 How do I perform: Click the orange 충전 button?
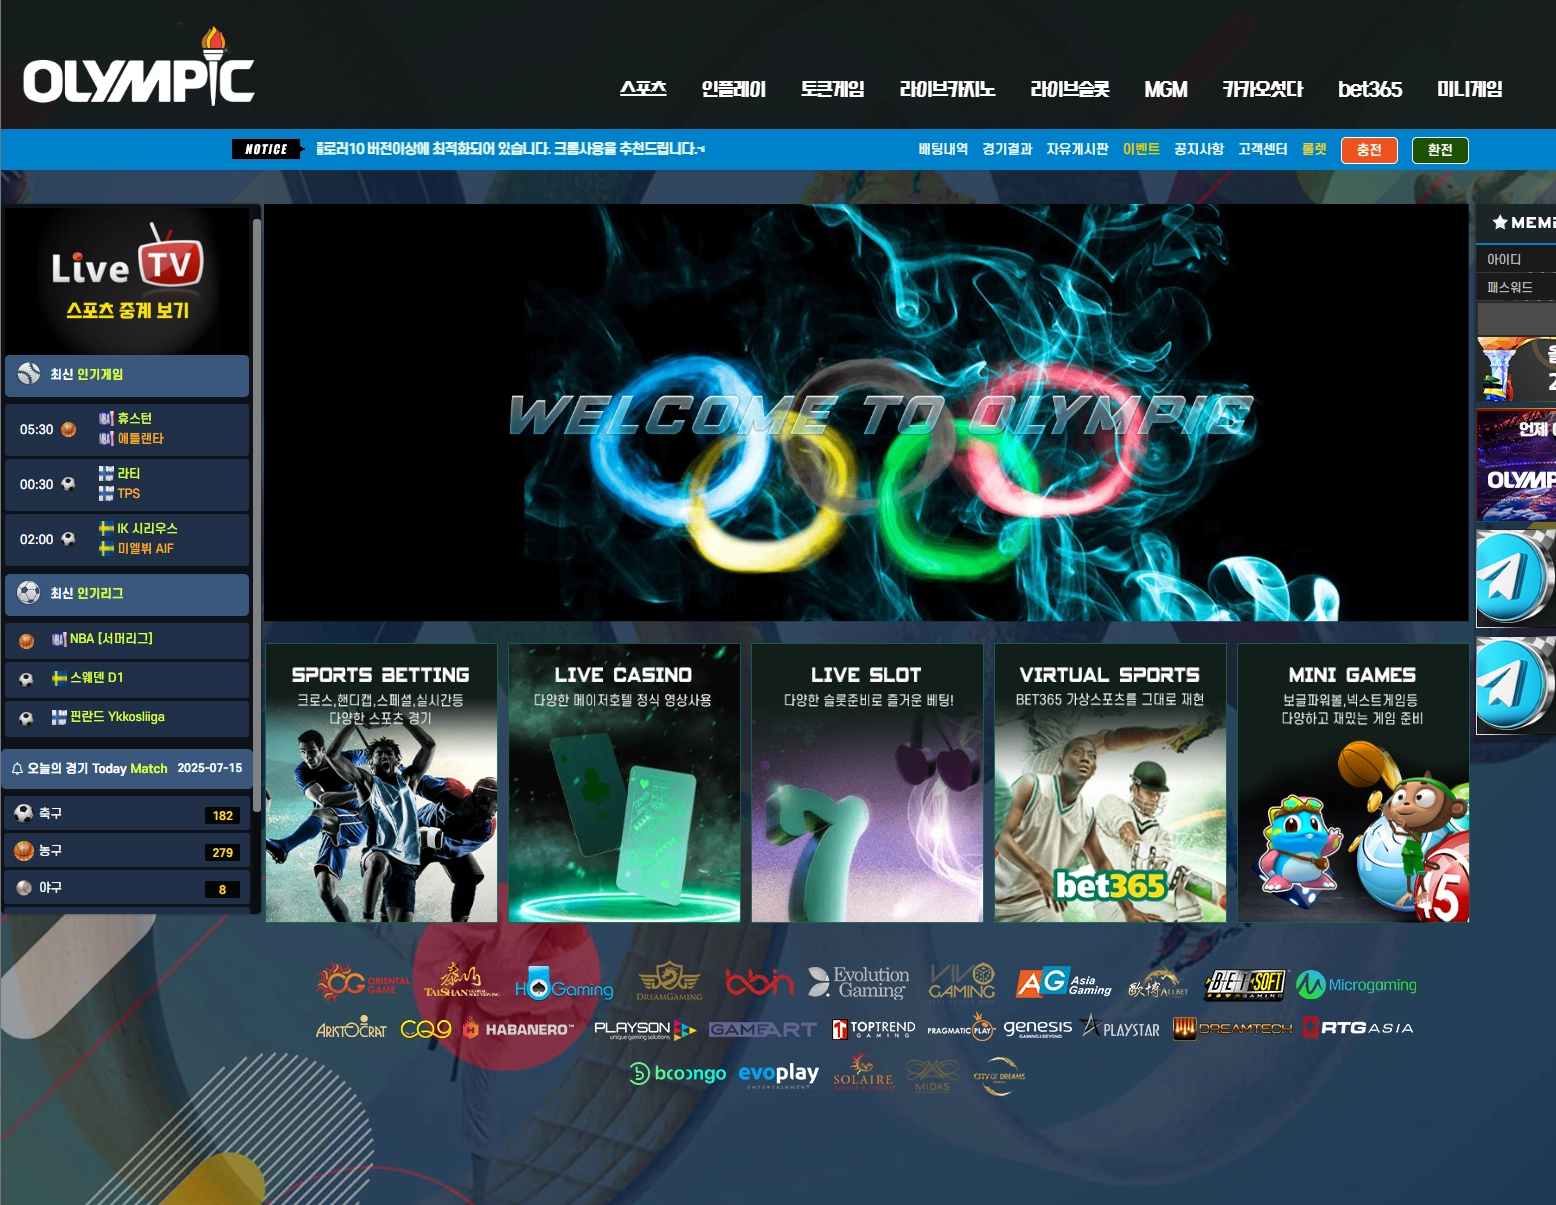coord(1369,150)
